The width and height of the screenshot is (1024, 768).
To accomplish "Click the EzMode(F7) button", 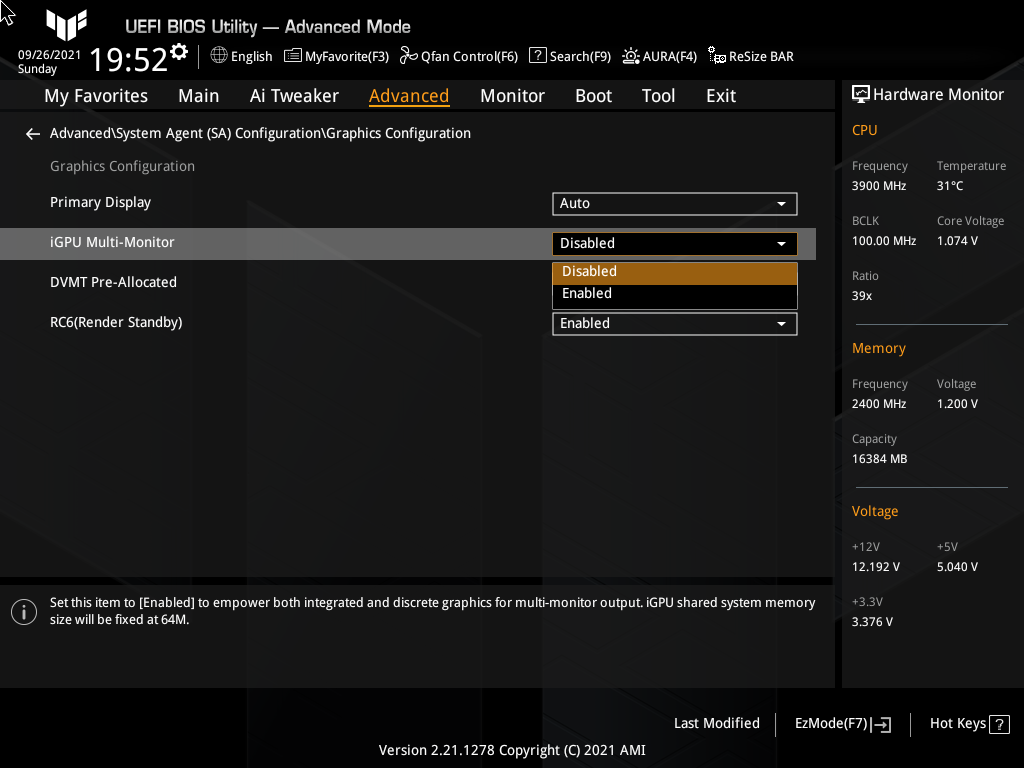I will pyautogui.click(x=841, y=723).
